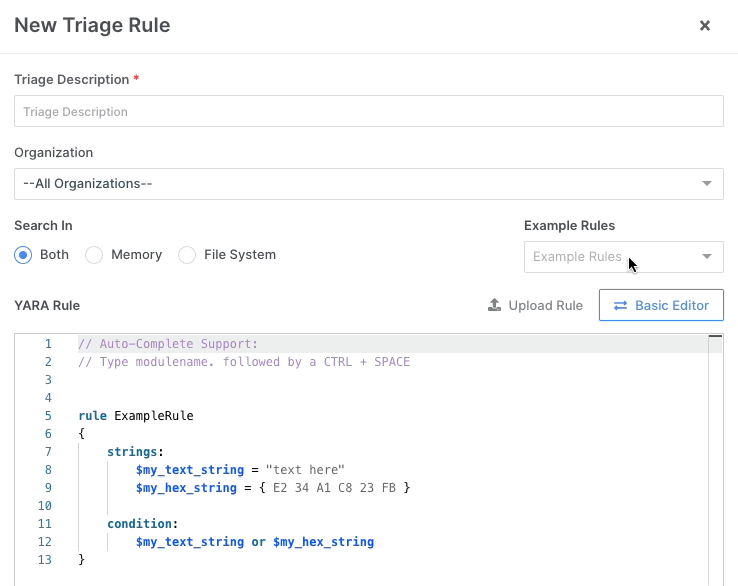The image size is (738, 586).
Task: Focus the Triage Description text field
Action: (x=368, y=111)
